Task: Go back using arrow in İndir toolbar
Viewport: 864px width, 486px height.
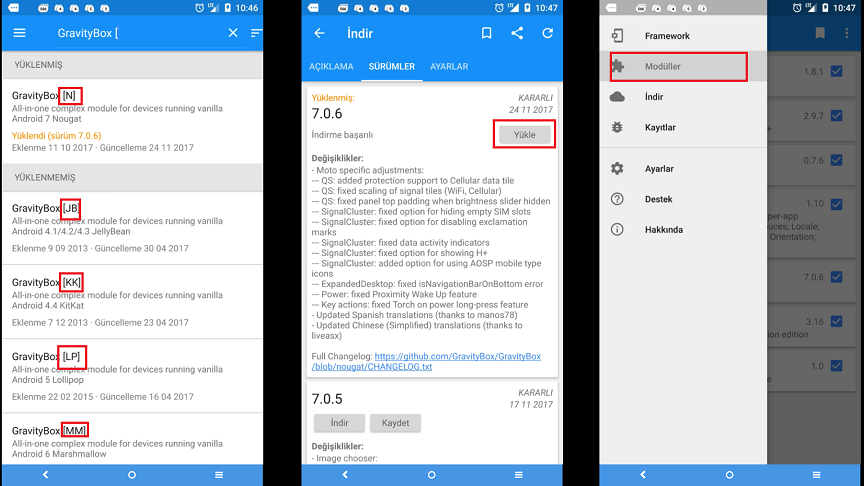Action: tap(319, 33)
